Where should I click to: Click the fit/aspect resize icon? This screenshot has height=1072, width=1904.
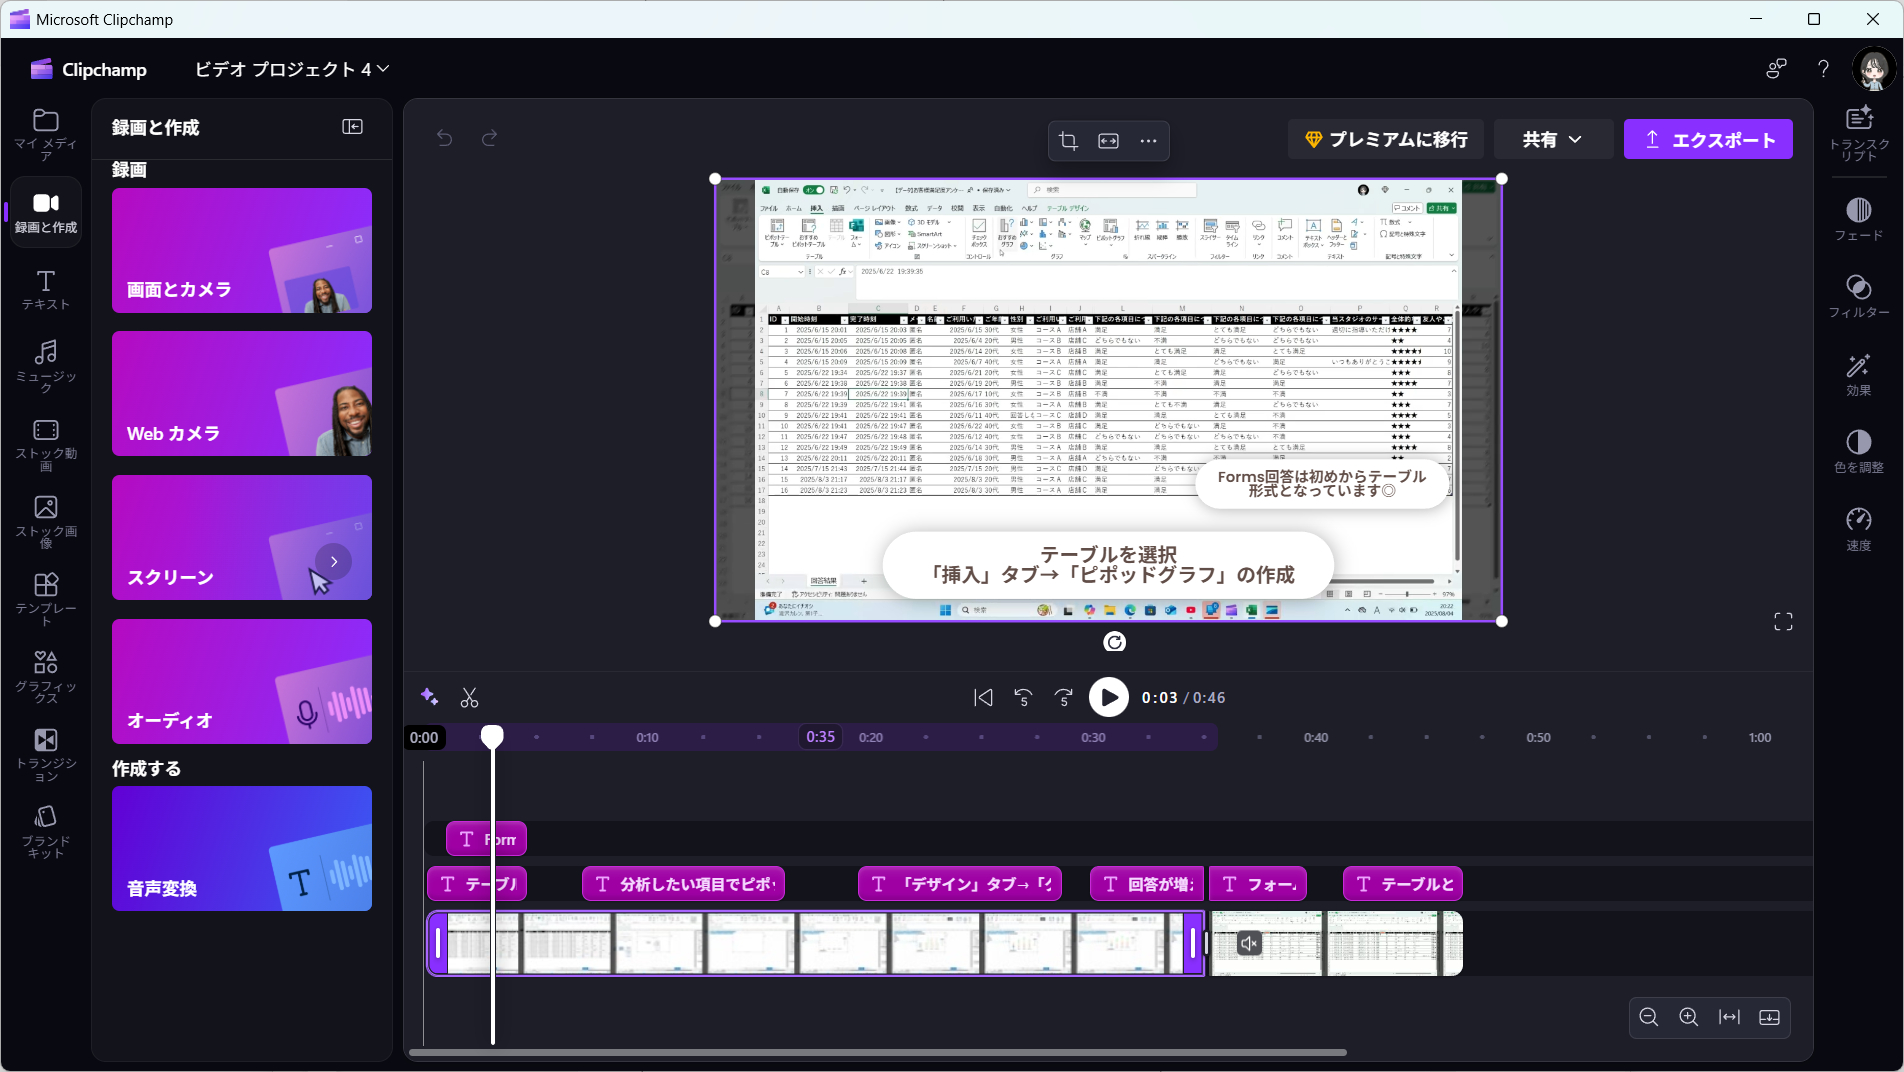[x=1108, y=141]
